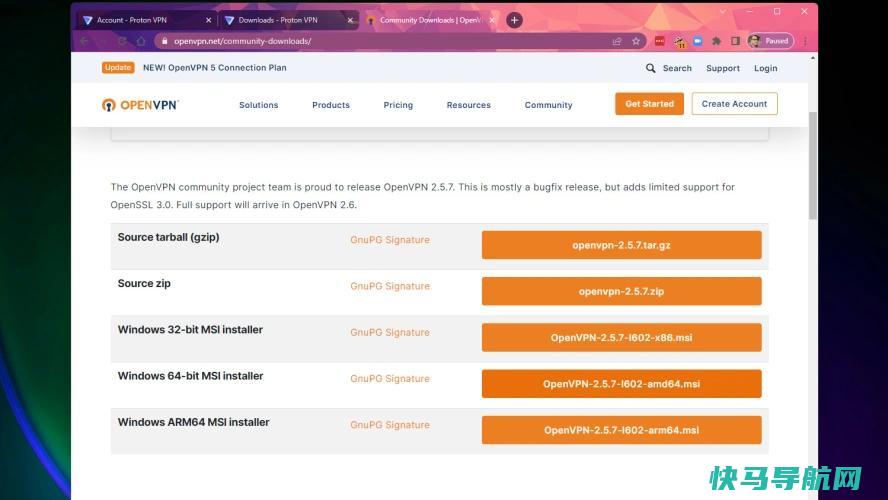Click the browser forward arrow
This screenshot has height=500, width=888.
click(104, 41)
